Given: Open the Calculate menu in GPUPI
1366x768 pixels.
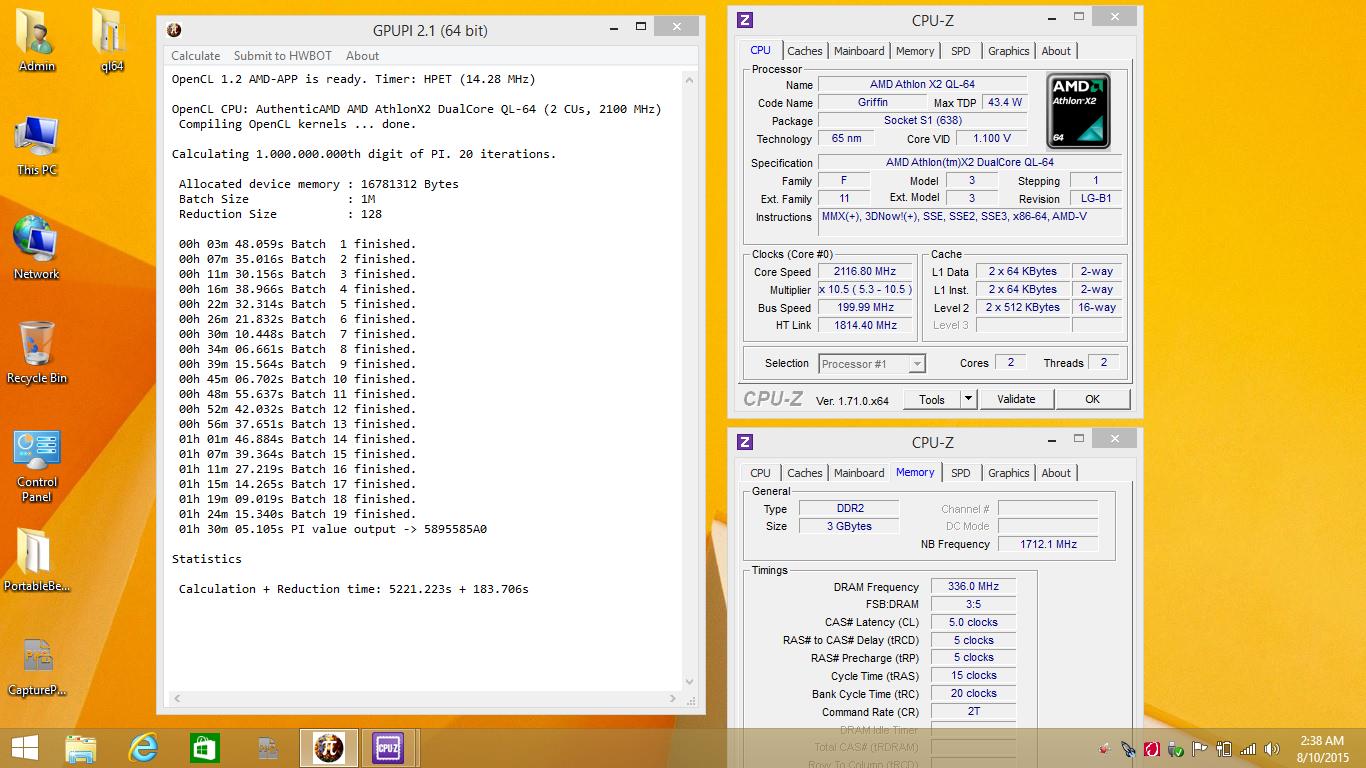Looking at the screenshot, I should (x=196, y=56).
